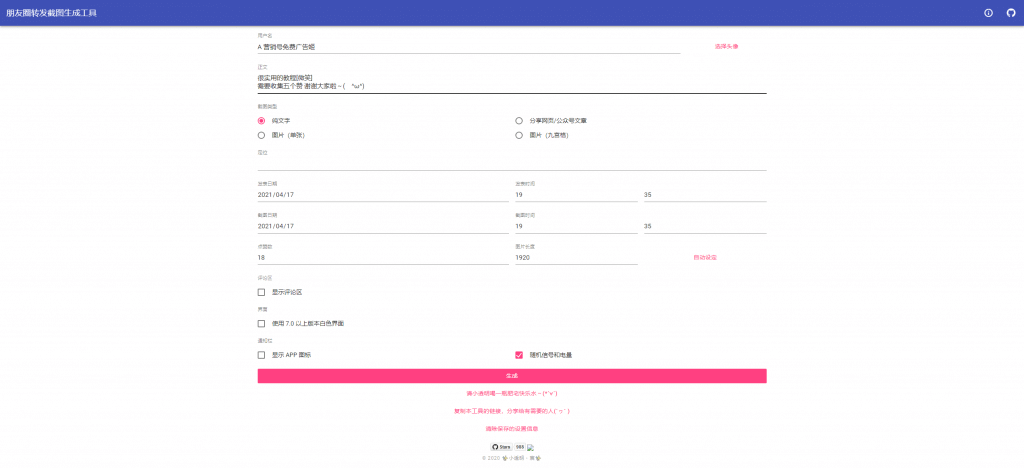Uncheck the 随机信号和电量 checkbox
The image size is (1024, 469).
click(519, 355)
